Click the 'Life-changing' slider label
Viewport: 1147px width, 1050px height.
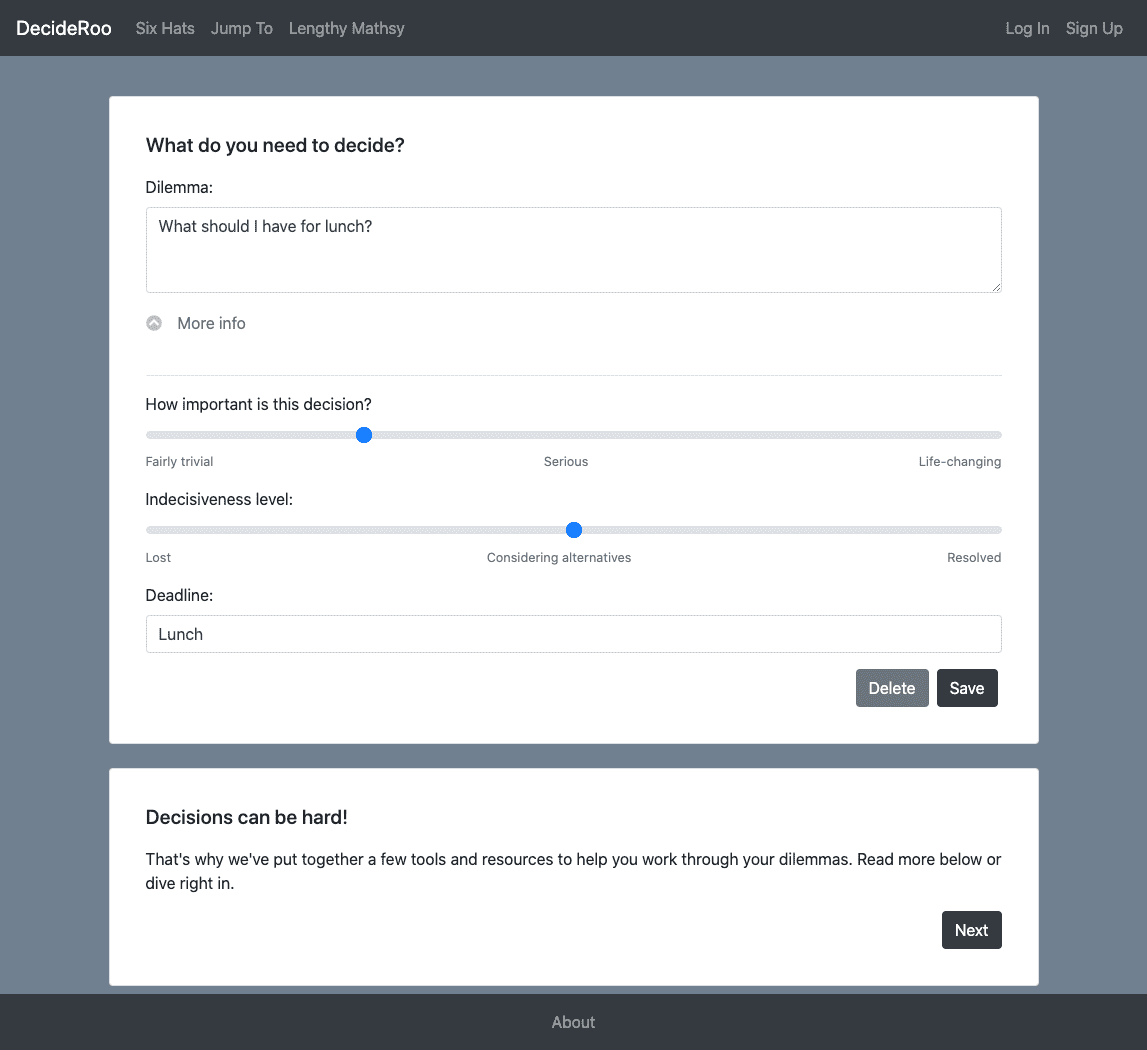point(960,462)
